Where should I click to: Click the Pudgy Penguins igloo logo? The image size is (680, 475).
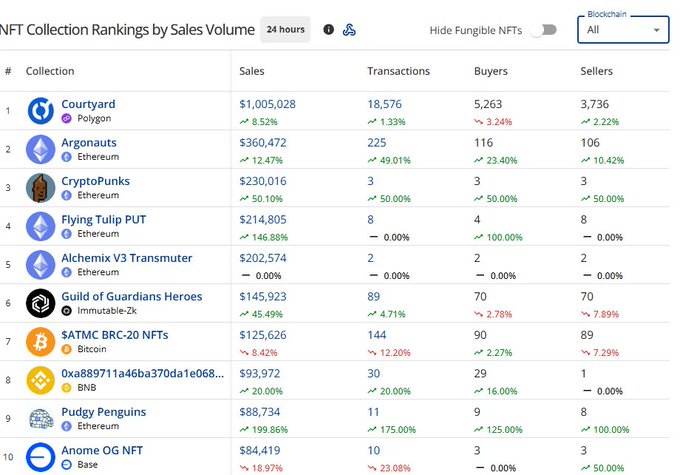pyautogui.click(x=40, y=419)
